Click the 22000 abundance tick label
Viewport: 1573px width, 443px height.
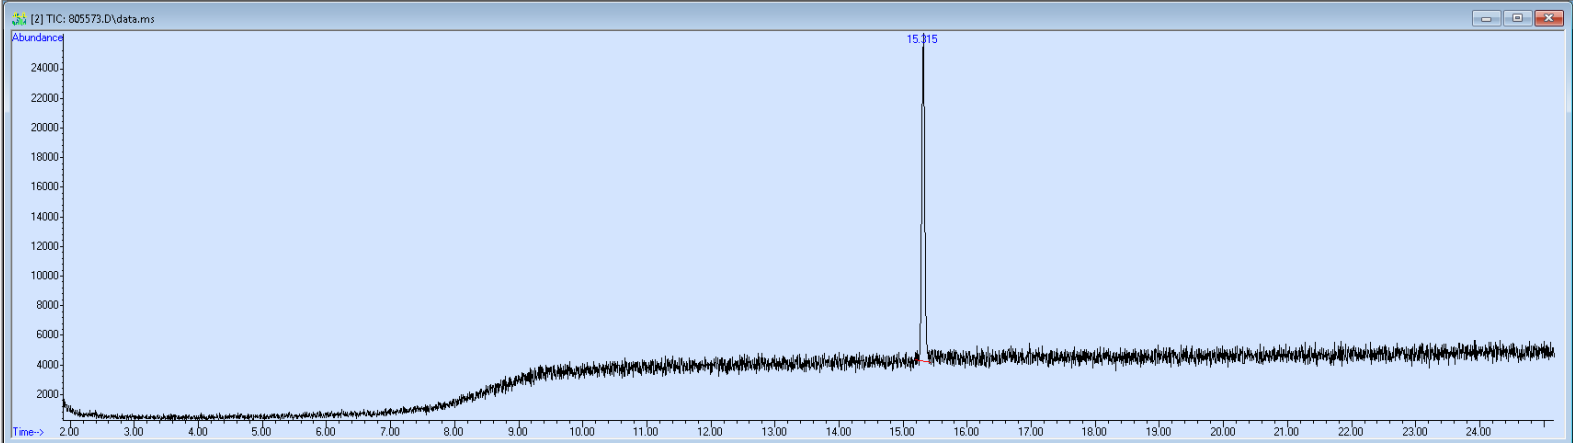45,98
